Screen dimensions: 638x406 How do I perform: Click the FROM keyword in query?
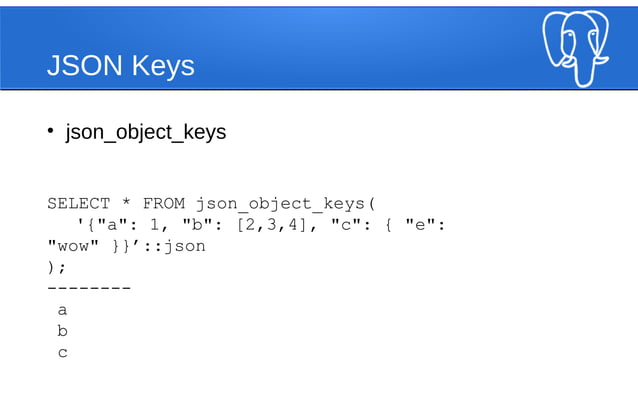[164, 203]
